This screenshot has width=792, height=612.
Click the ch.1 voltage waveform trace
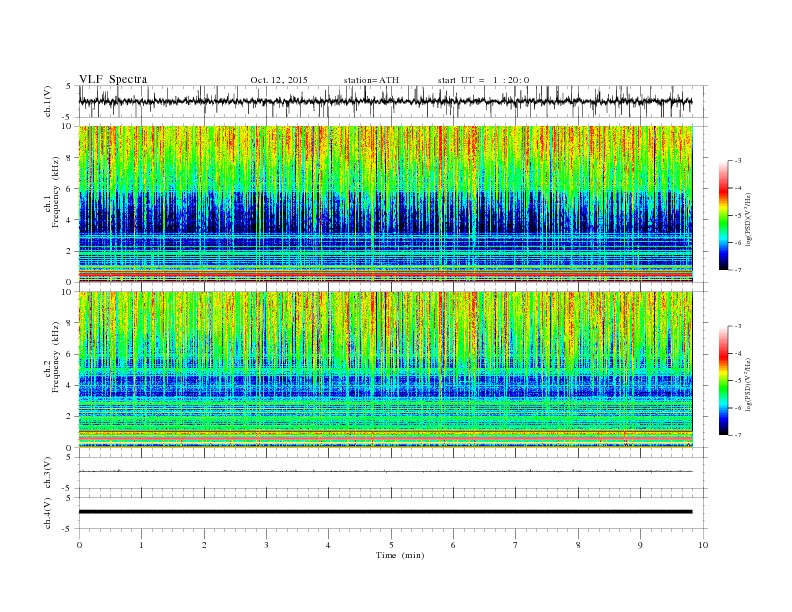pos(385,101)
